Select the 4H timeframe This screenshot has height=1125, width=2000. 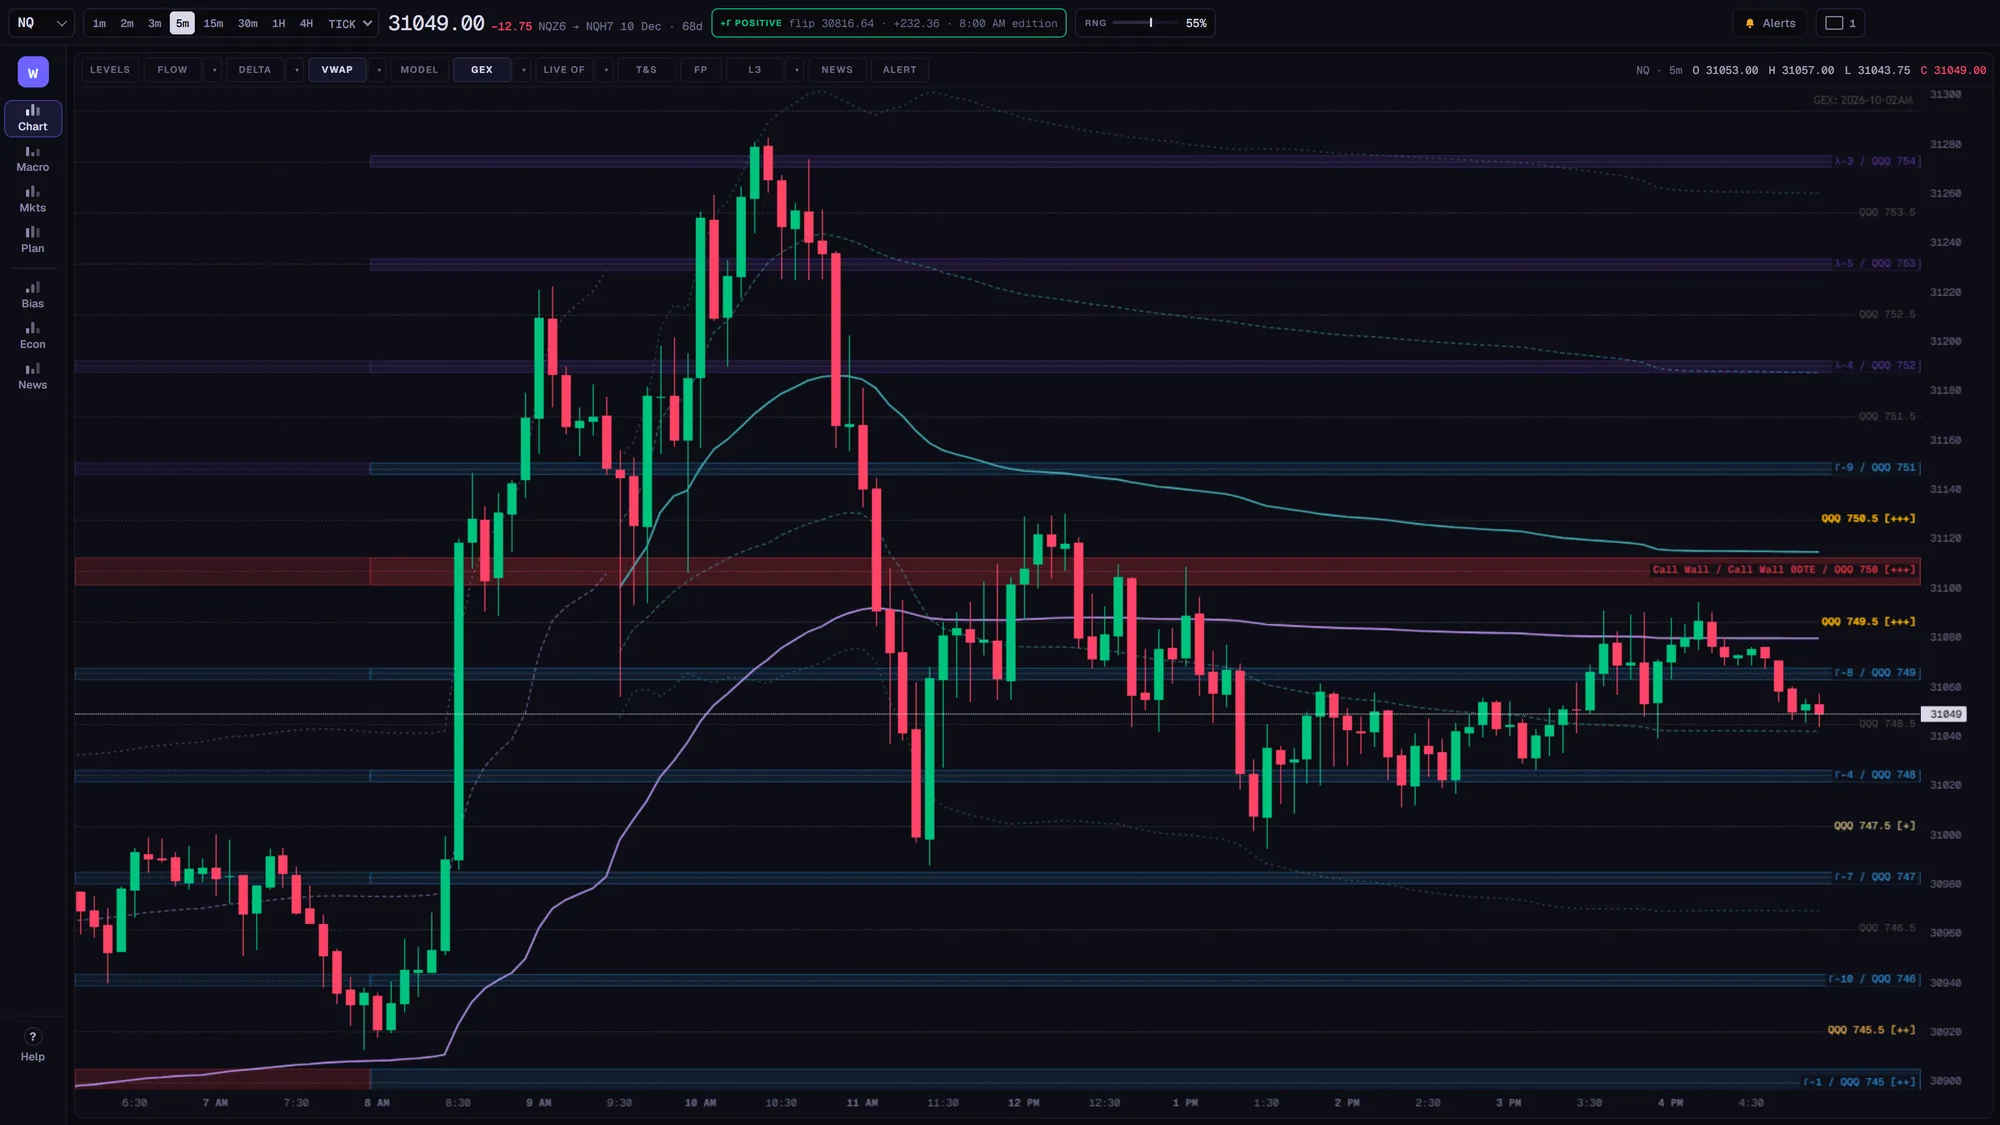tap(306, 23)
